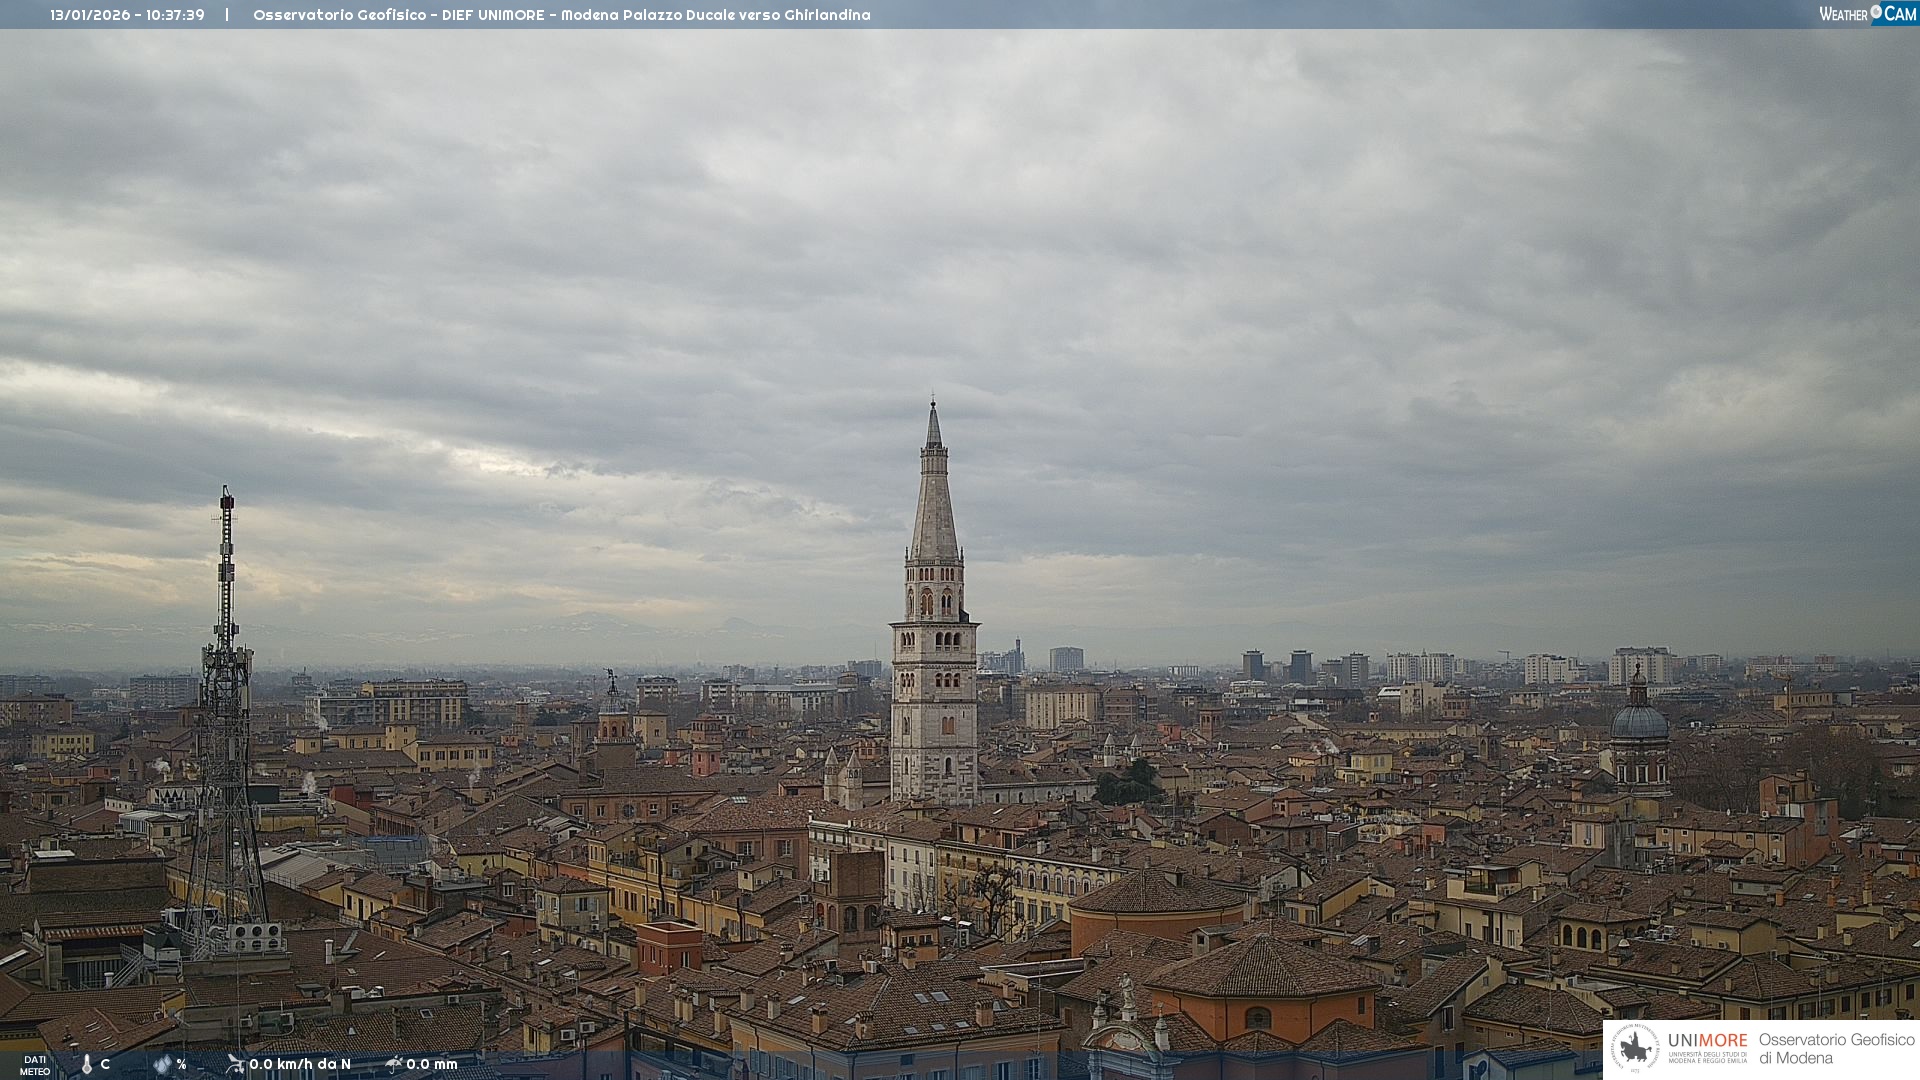The image size is (1920, 1080).
Task: Click the rain umbrella precipitation icon
Action: point(394,1064)
